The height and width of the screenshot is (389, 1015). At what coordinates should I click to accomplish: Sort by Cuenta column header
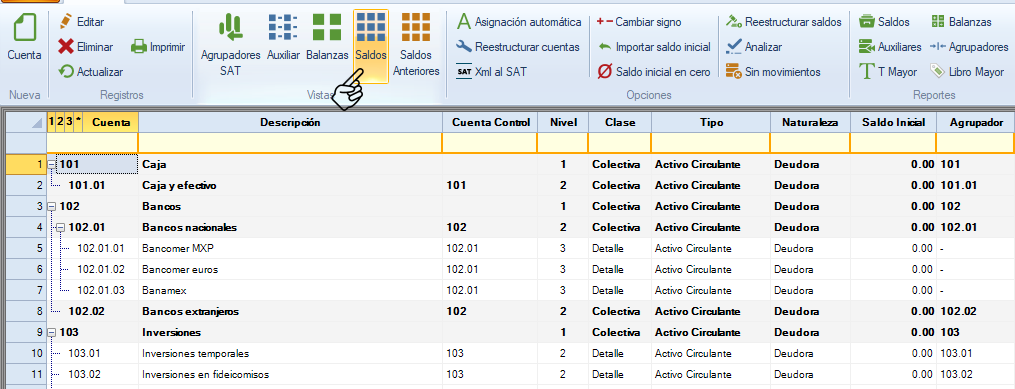pos(111,122)
